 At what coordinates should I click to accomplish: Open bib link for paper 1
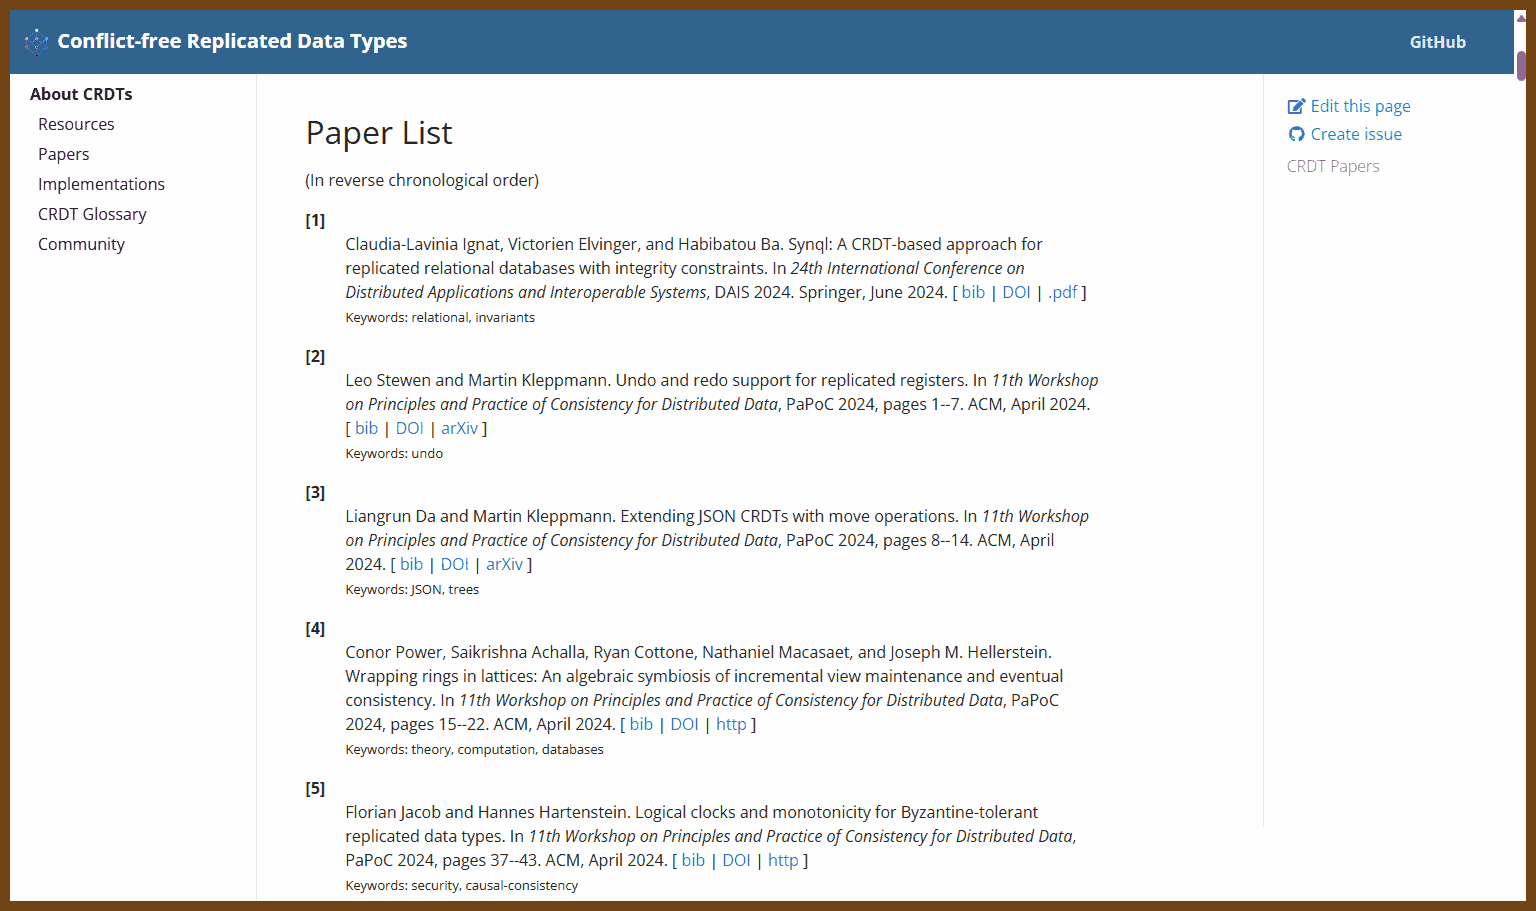pos(973,292)
